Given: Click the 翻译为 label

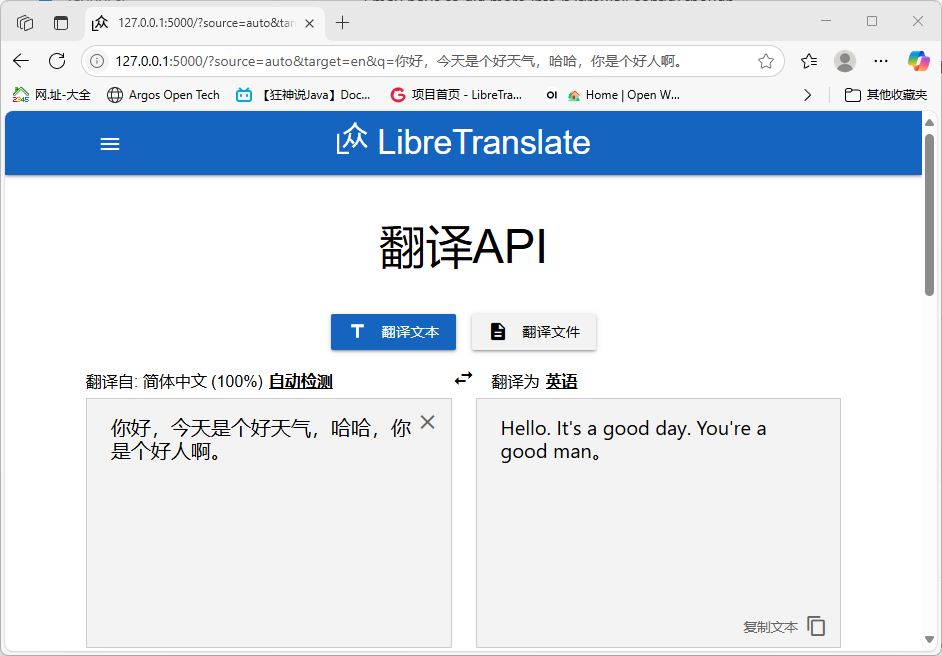Looking at the screenshot, I should [x=515, y=381].
